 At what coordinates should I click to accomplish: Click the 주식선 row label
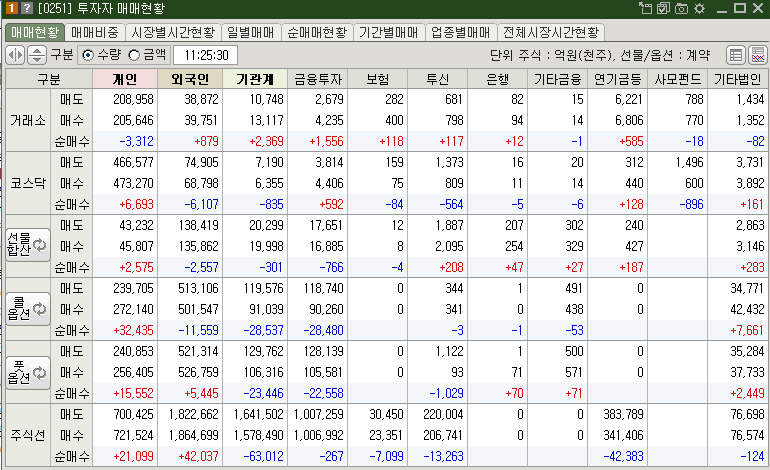[28, 435]
